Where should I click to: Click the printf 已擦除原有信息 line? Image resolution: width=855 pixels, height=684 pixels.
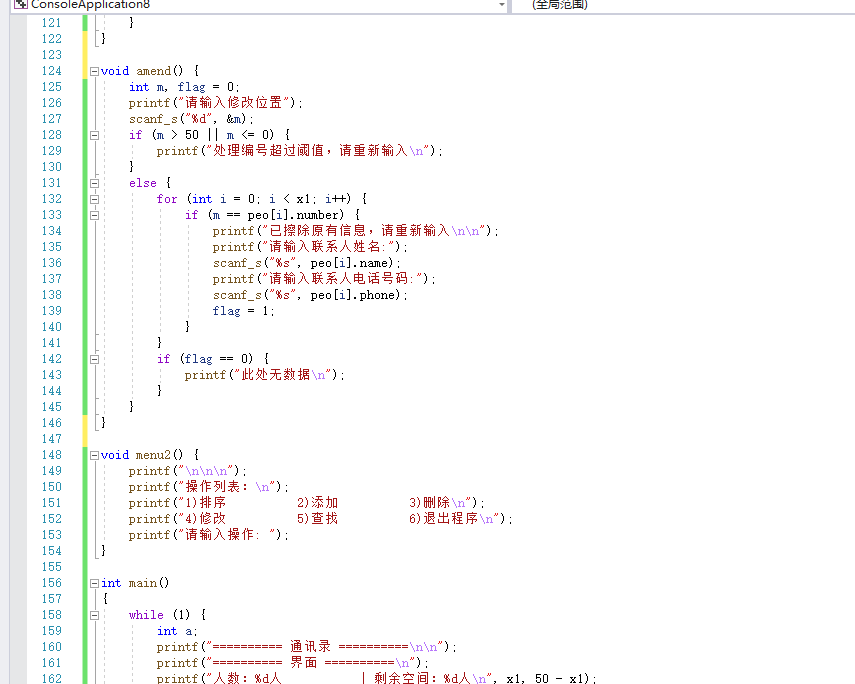pyautogui.click(x=356, y=231)
